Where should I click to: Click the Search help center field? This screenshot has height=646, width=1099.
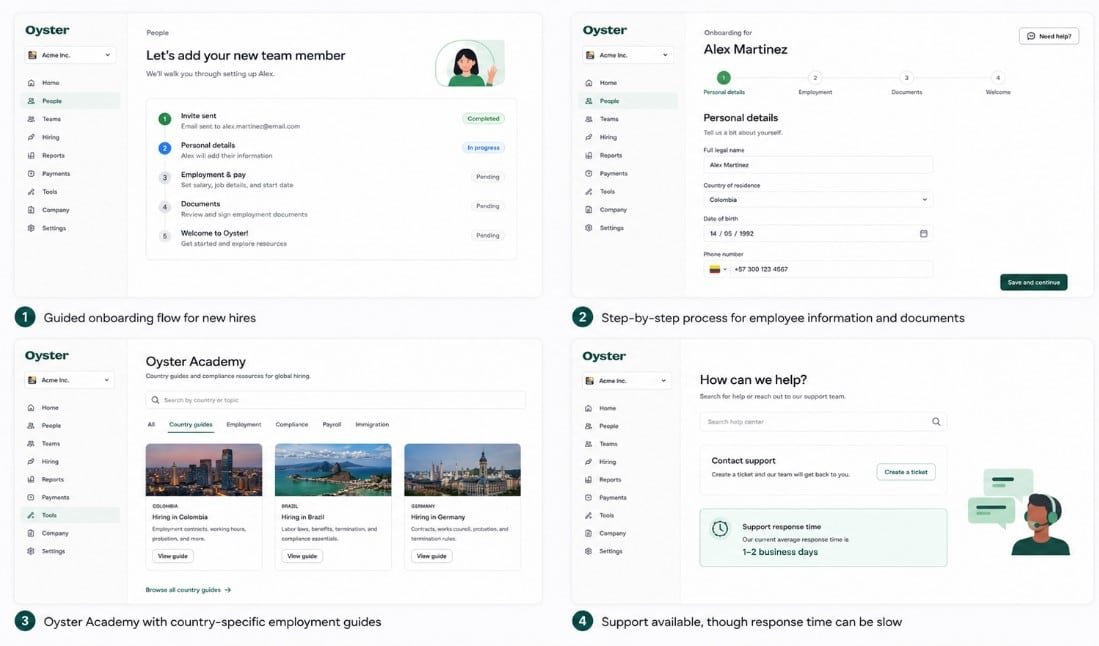pyautogui.click(x=823, y=422)
